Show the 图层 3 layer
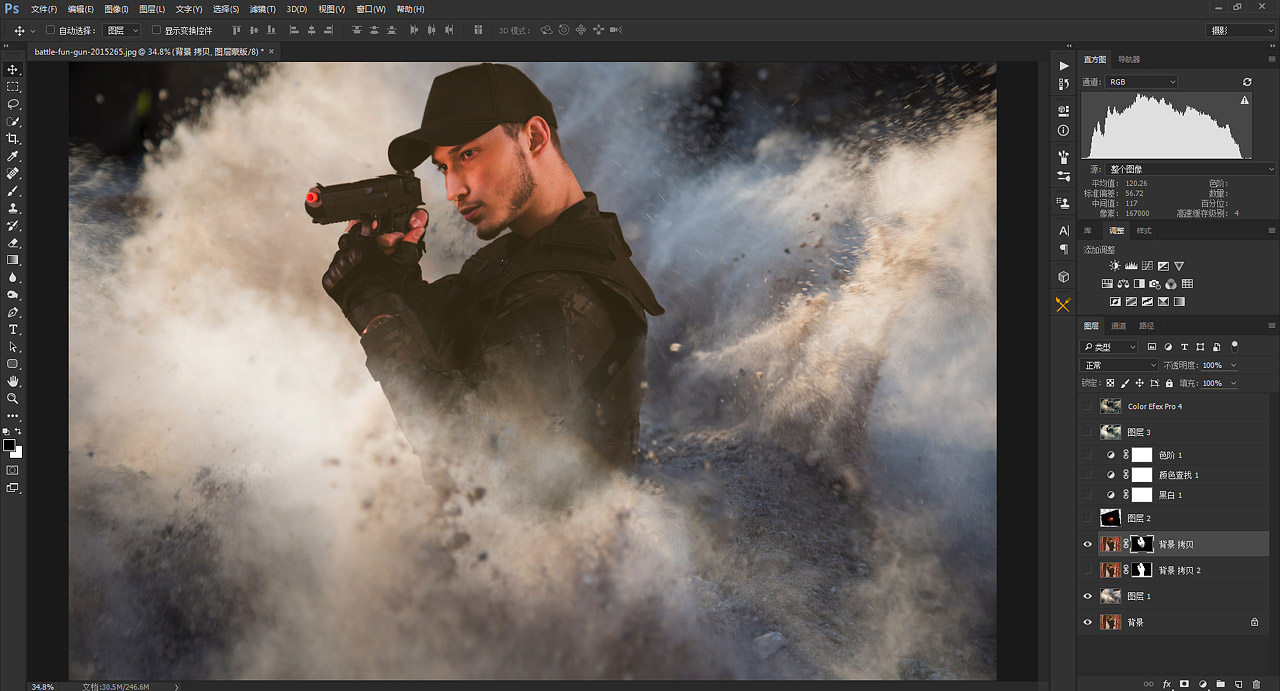Viewport: 1280px width, 691px height. [1088, 432]
